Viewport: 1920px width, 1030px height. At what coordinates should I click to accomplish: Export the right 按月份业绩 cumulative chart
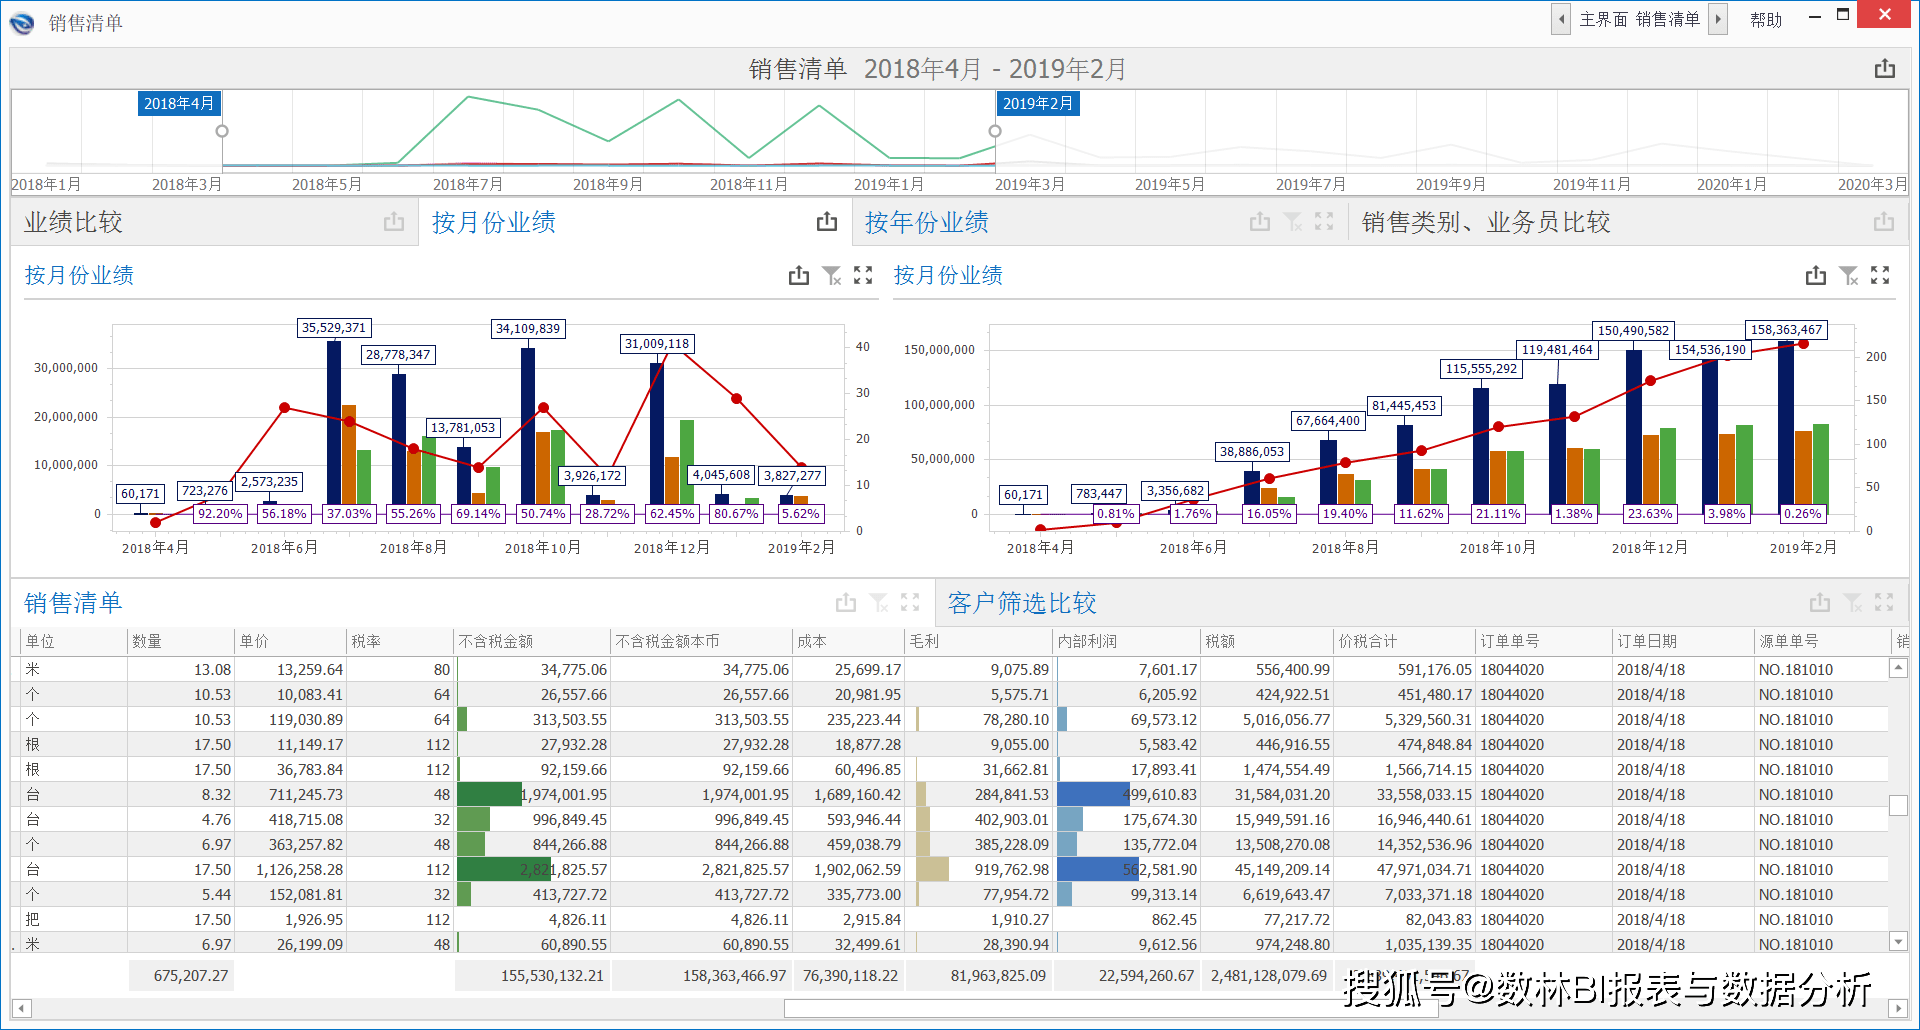(x=1816, y=275)
